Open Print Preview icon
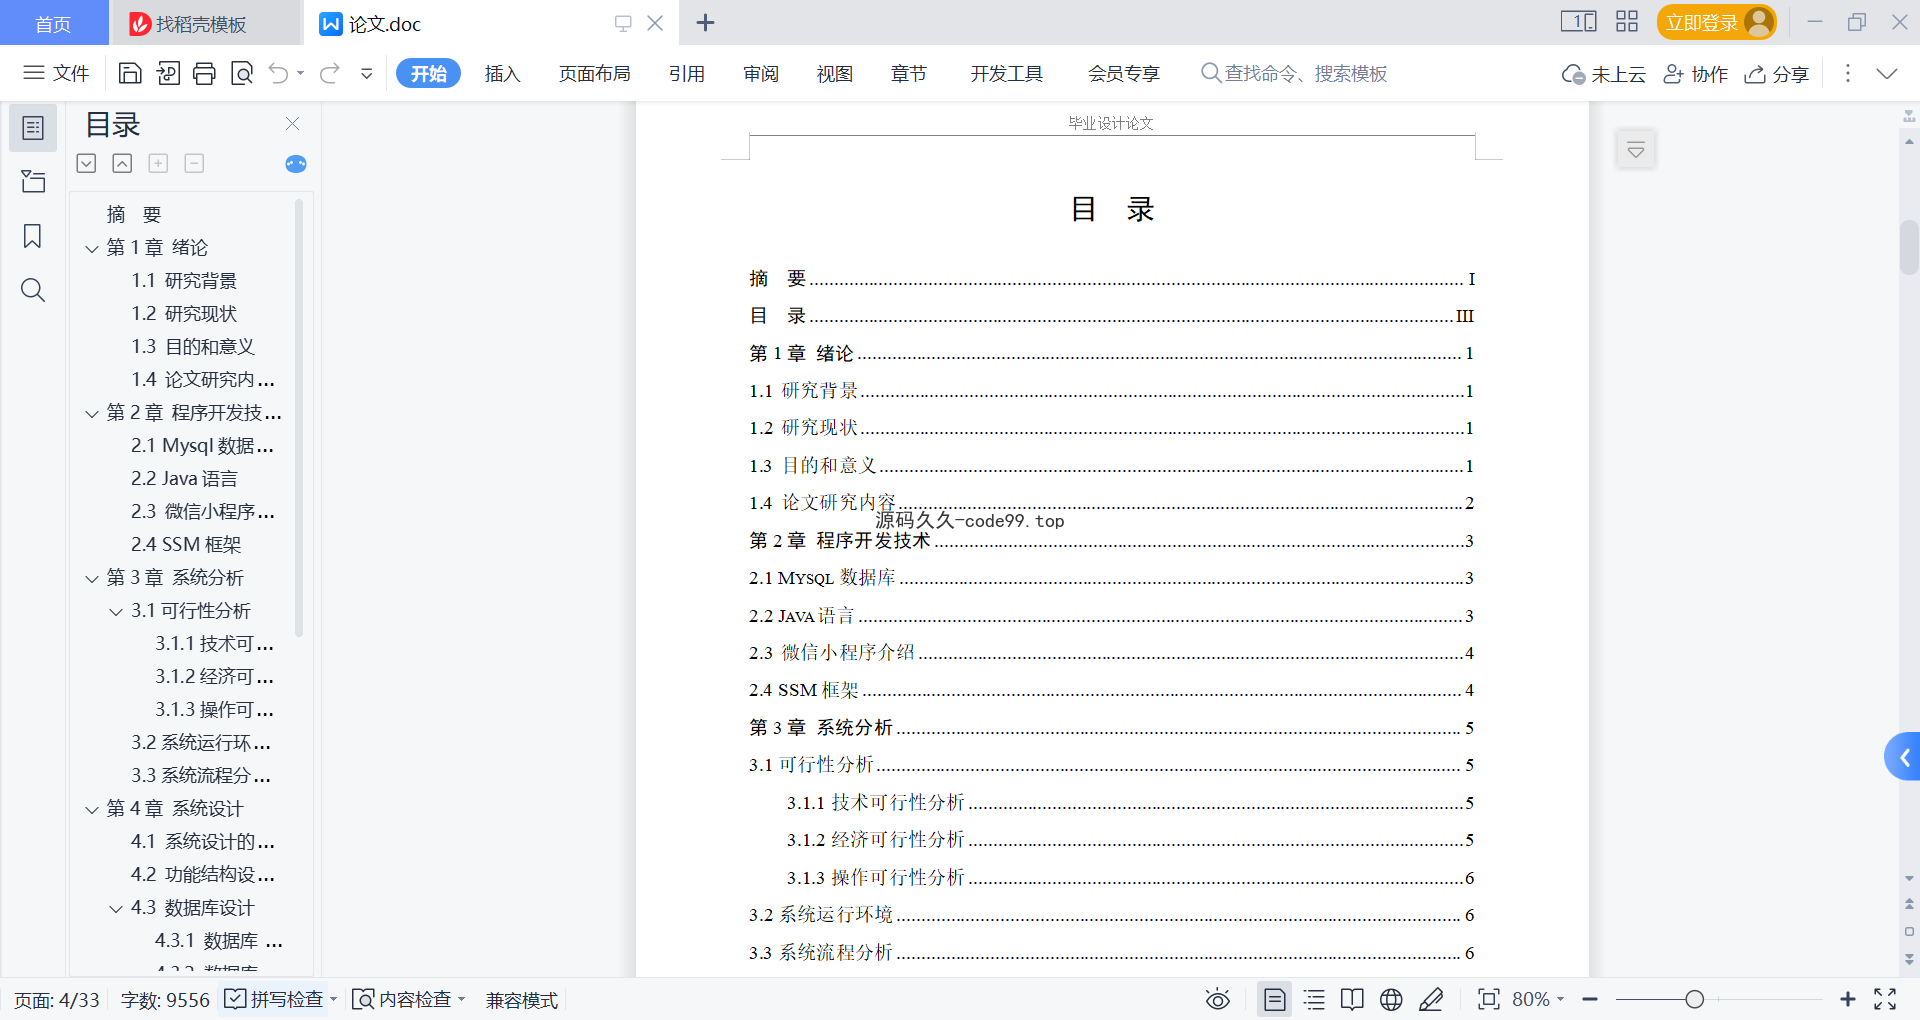 tap(241, 73)
